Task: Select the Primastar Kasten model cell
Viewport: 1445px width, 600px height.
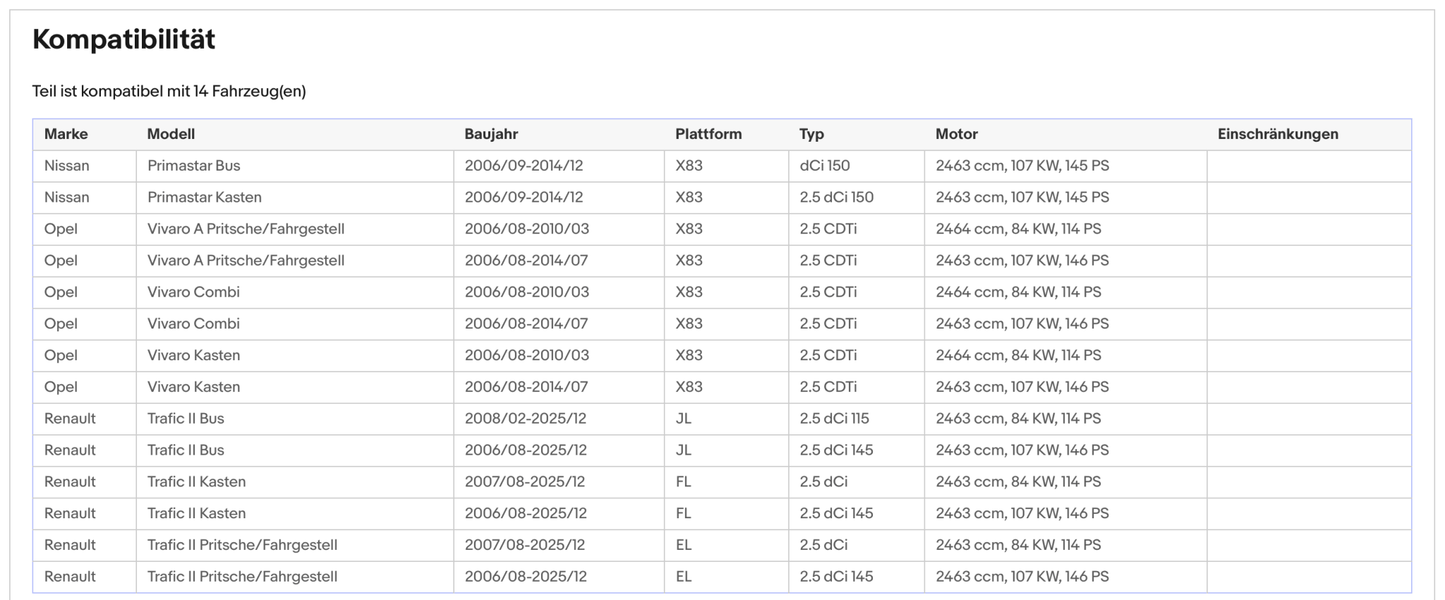Action: click(x=204, y=197)
